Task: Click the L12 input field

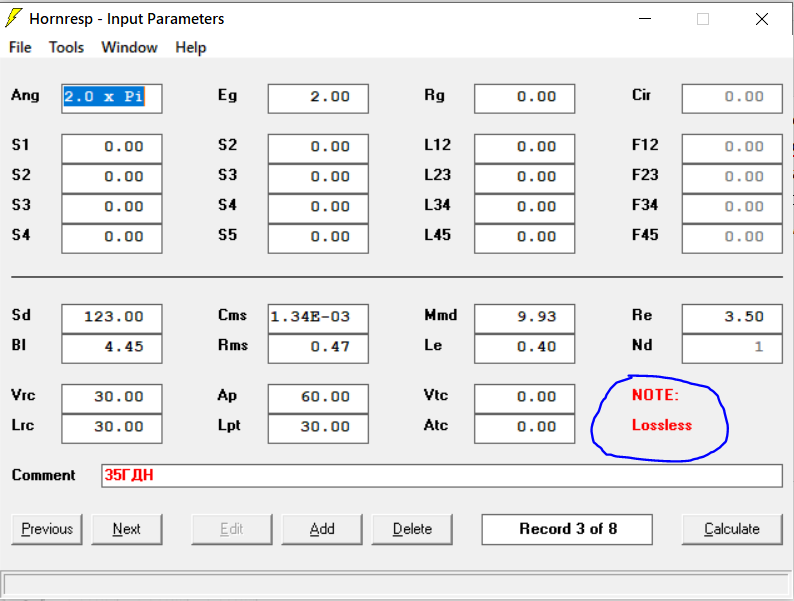Action: click(525, 148)
